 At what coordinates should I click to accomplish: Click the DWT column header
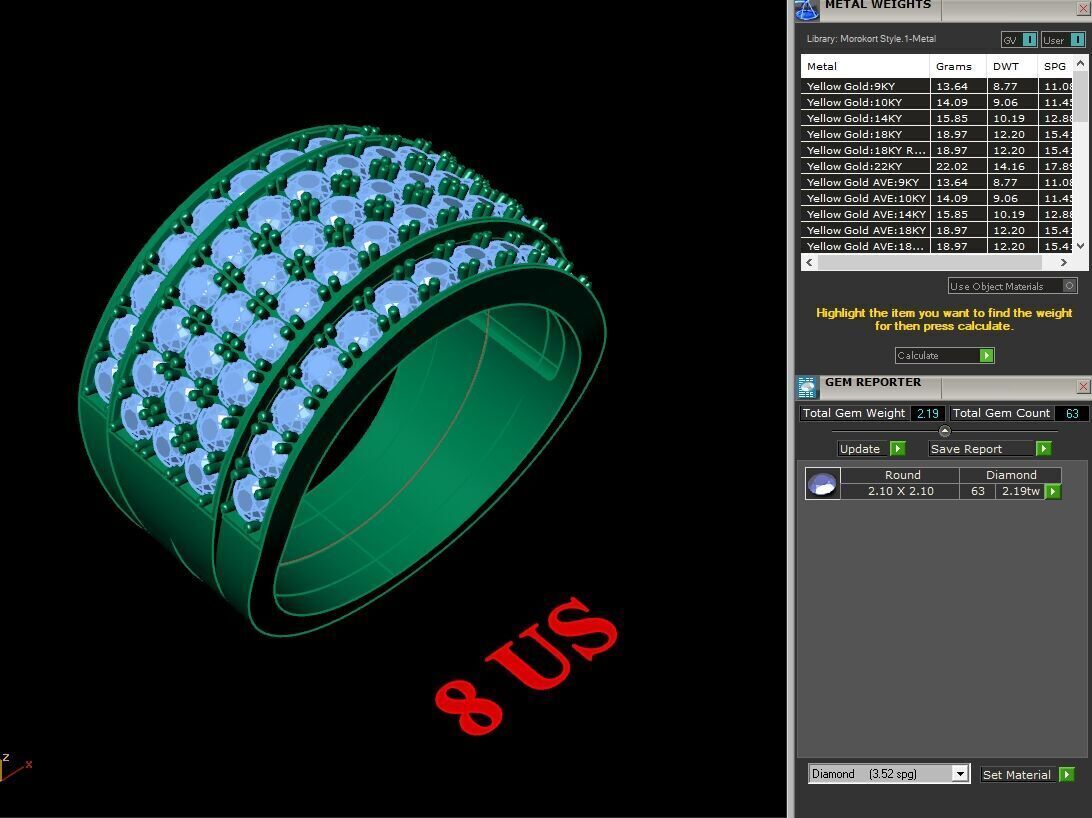click(x=1012, y=66)
